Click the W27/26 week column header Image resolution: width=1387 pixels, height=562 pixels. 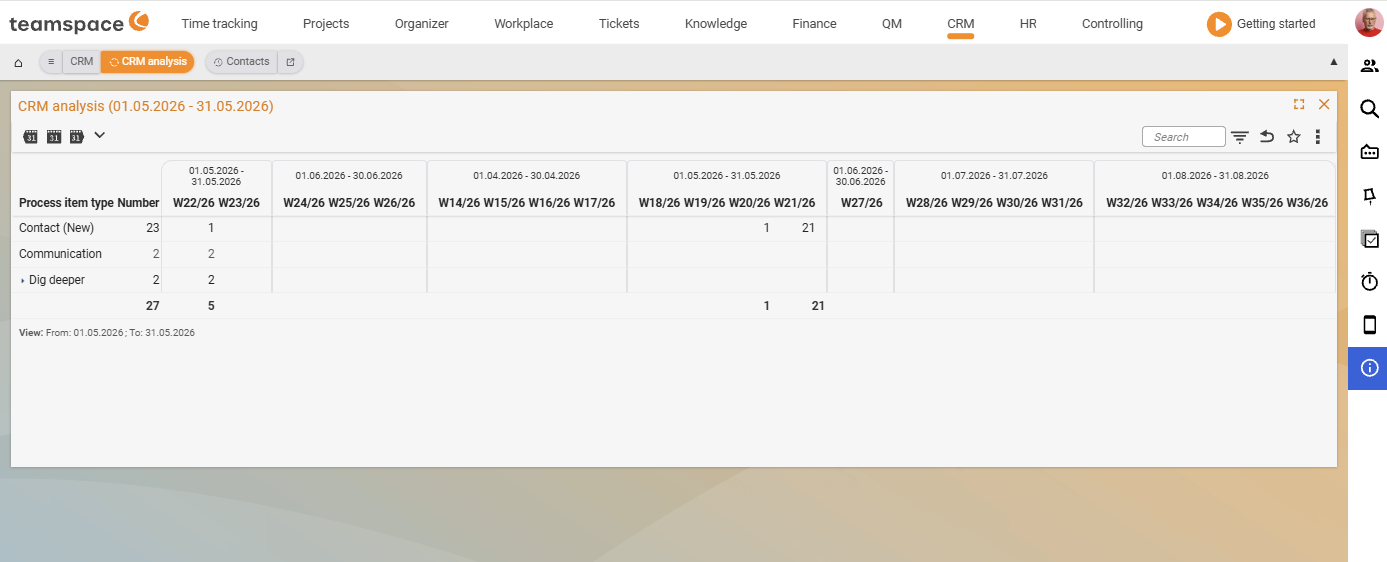(861, 203)
